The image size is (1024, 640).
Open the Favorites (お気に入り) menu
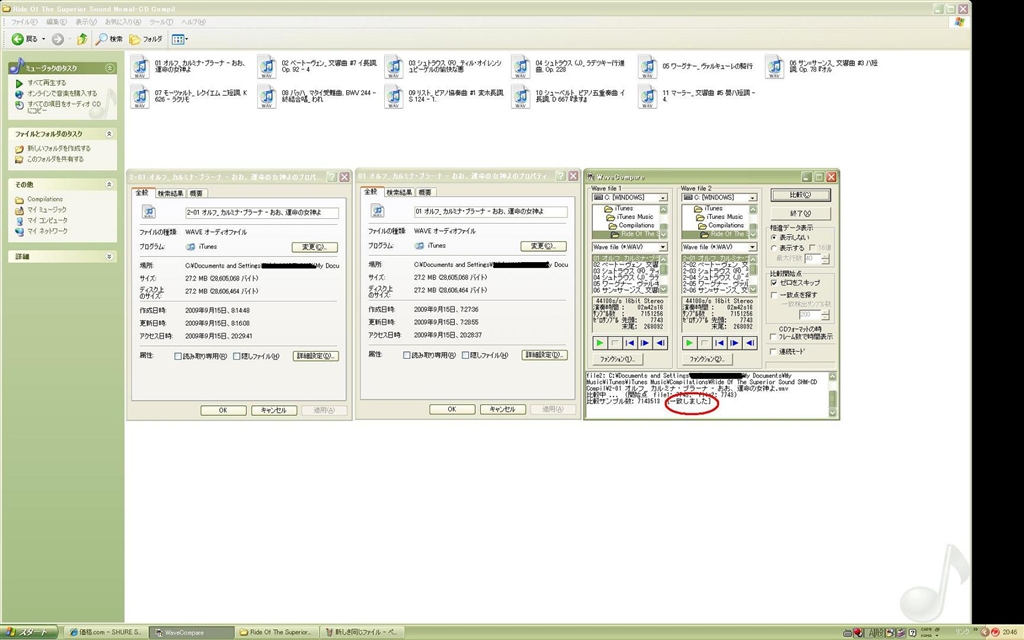click(x=123, y=22)
